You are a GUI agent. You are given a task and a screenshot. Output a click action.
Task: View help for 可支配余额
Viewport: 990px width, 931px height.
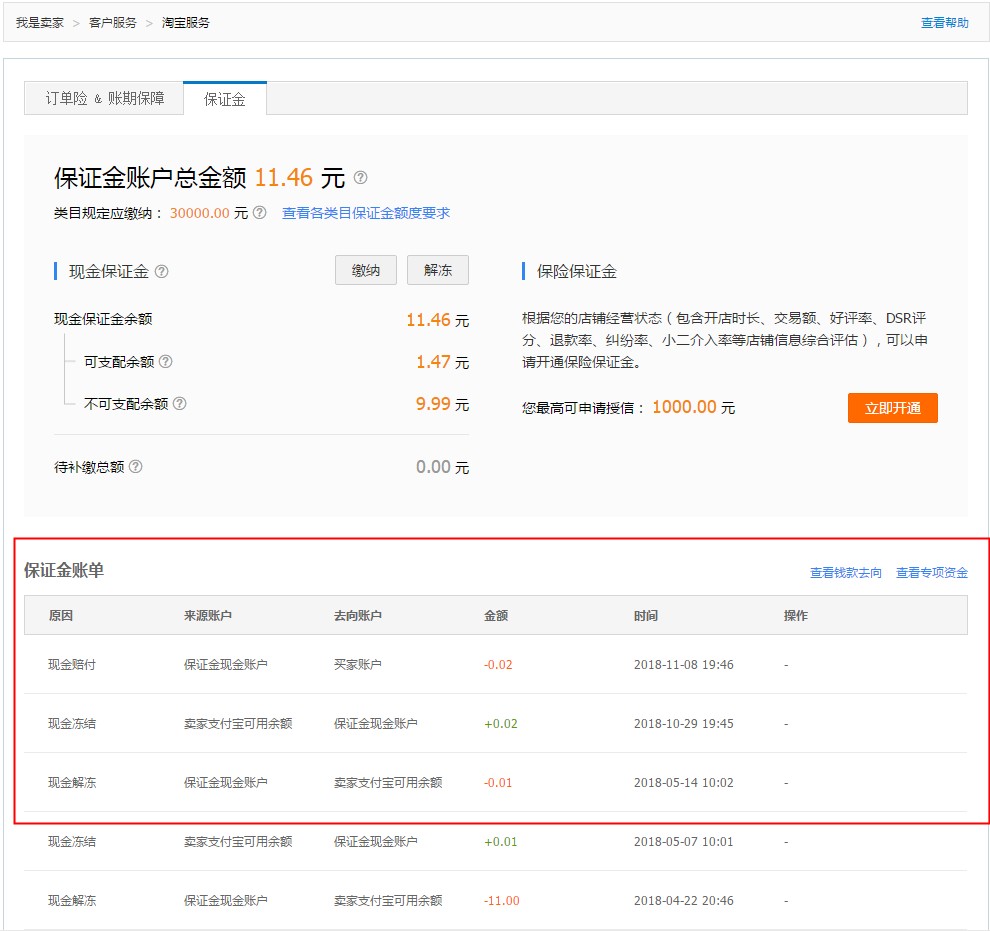167,363
